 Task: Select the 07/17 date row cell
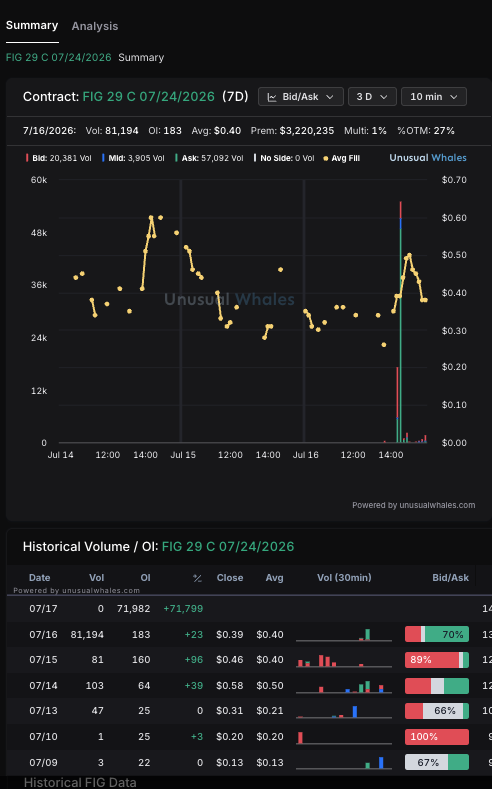tap(43, 608)
